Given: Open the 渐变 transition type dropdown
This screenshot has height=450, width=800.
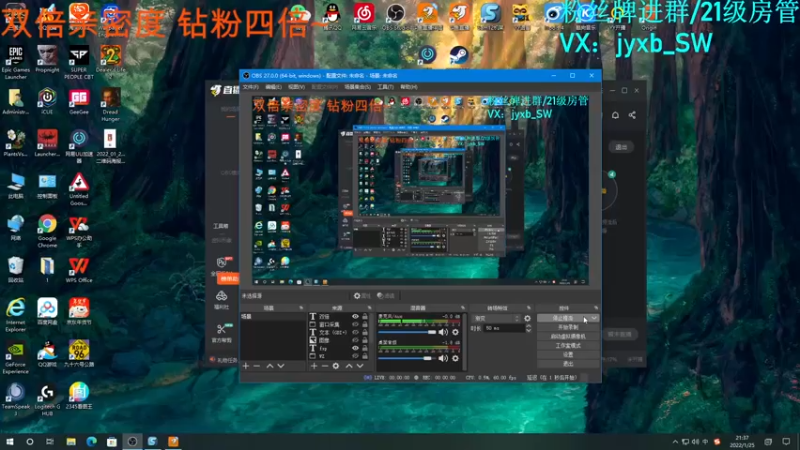Looking at the screenshot, I should coord(496,318).
